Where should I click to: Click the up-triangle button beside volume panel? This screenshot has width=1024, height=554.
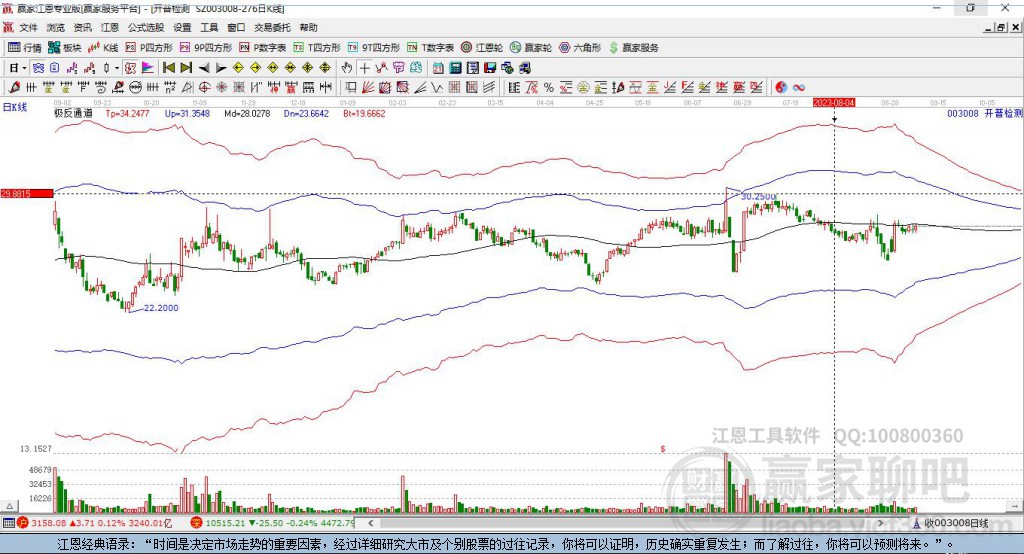9,506
